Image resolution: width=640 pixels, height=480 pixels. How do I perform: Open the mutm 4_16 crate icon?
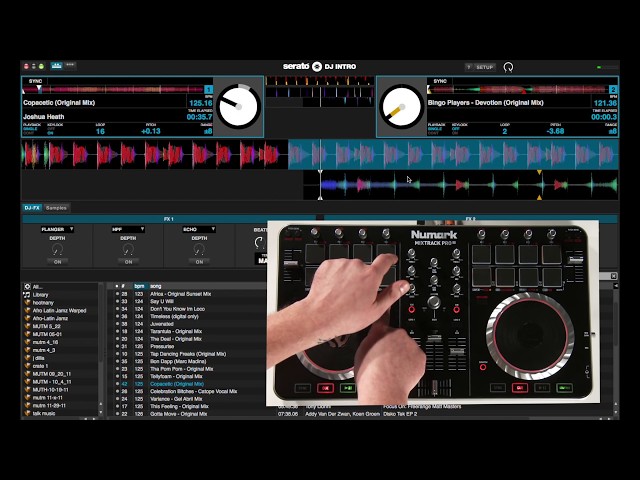pos(27,342)
